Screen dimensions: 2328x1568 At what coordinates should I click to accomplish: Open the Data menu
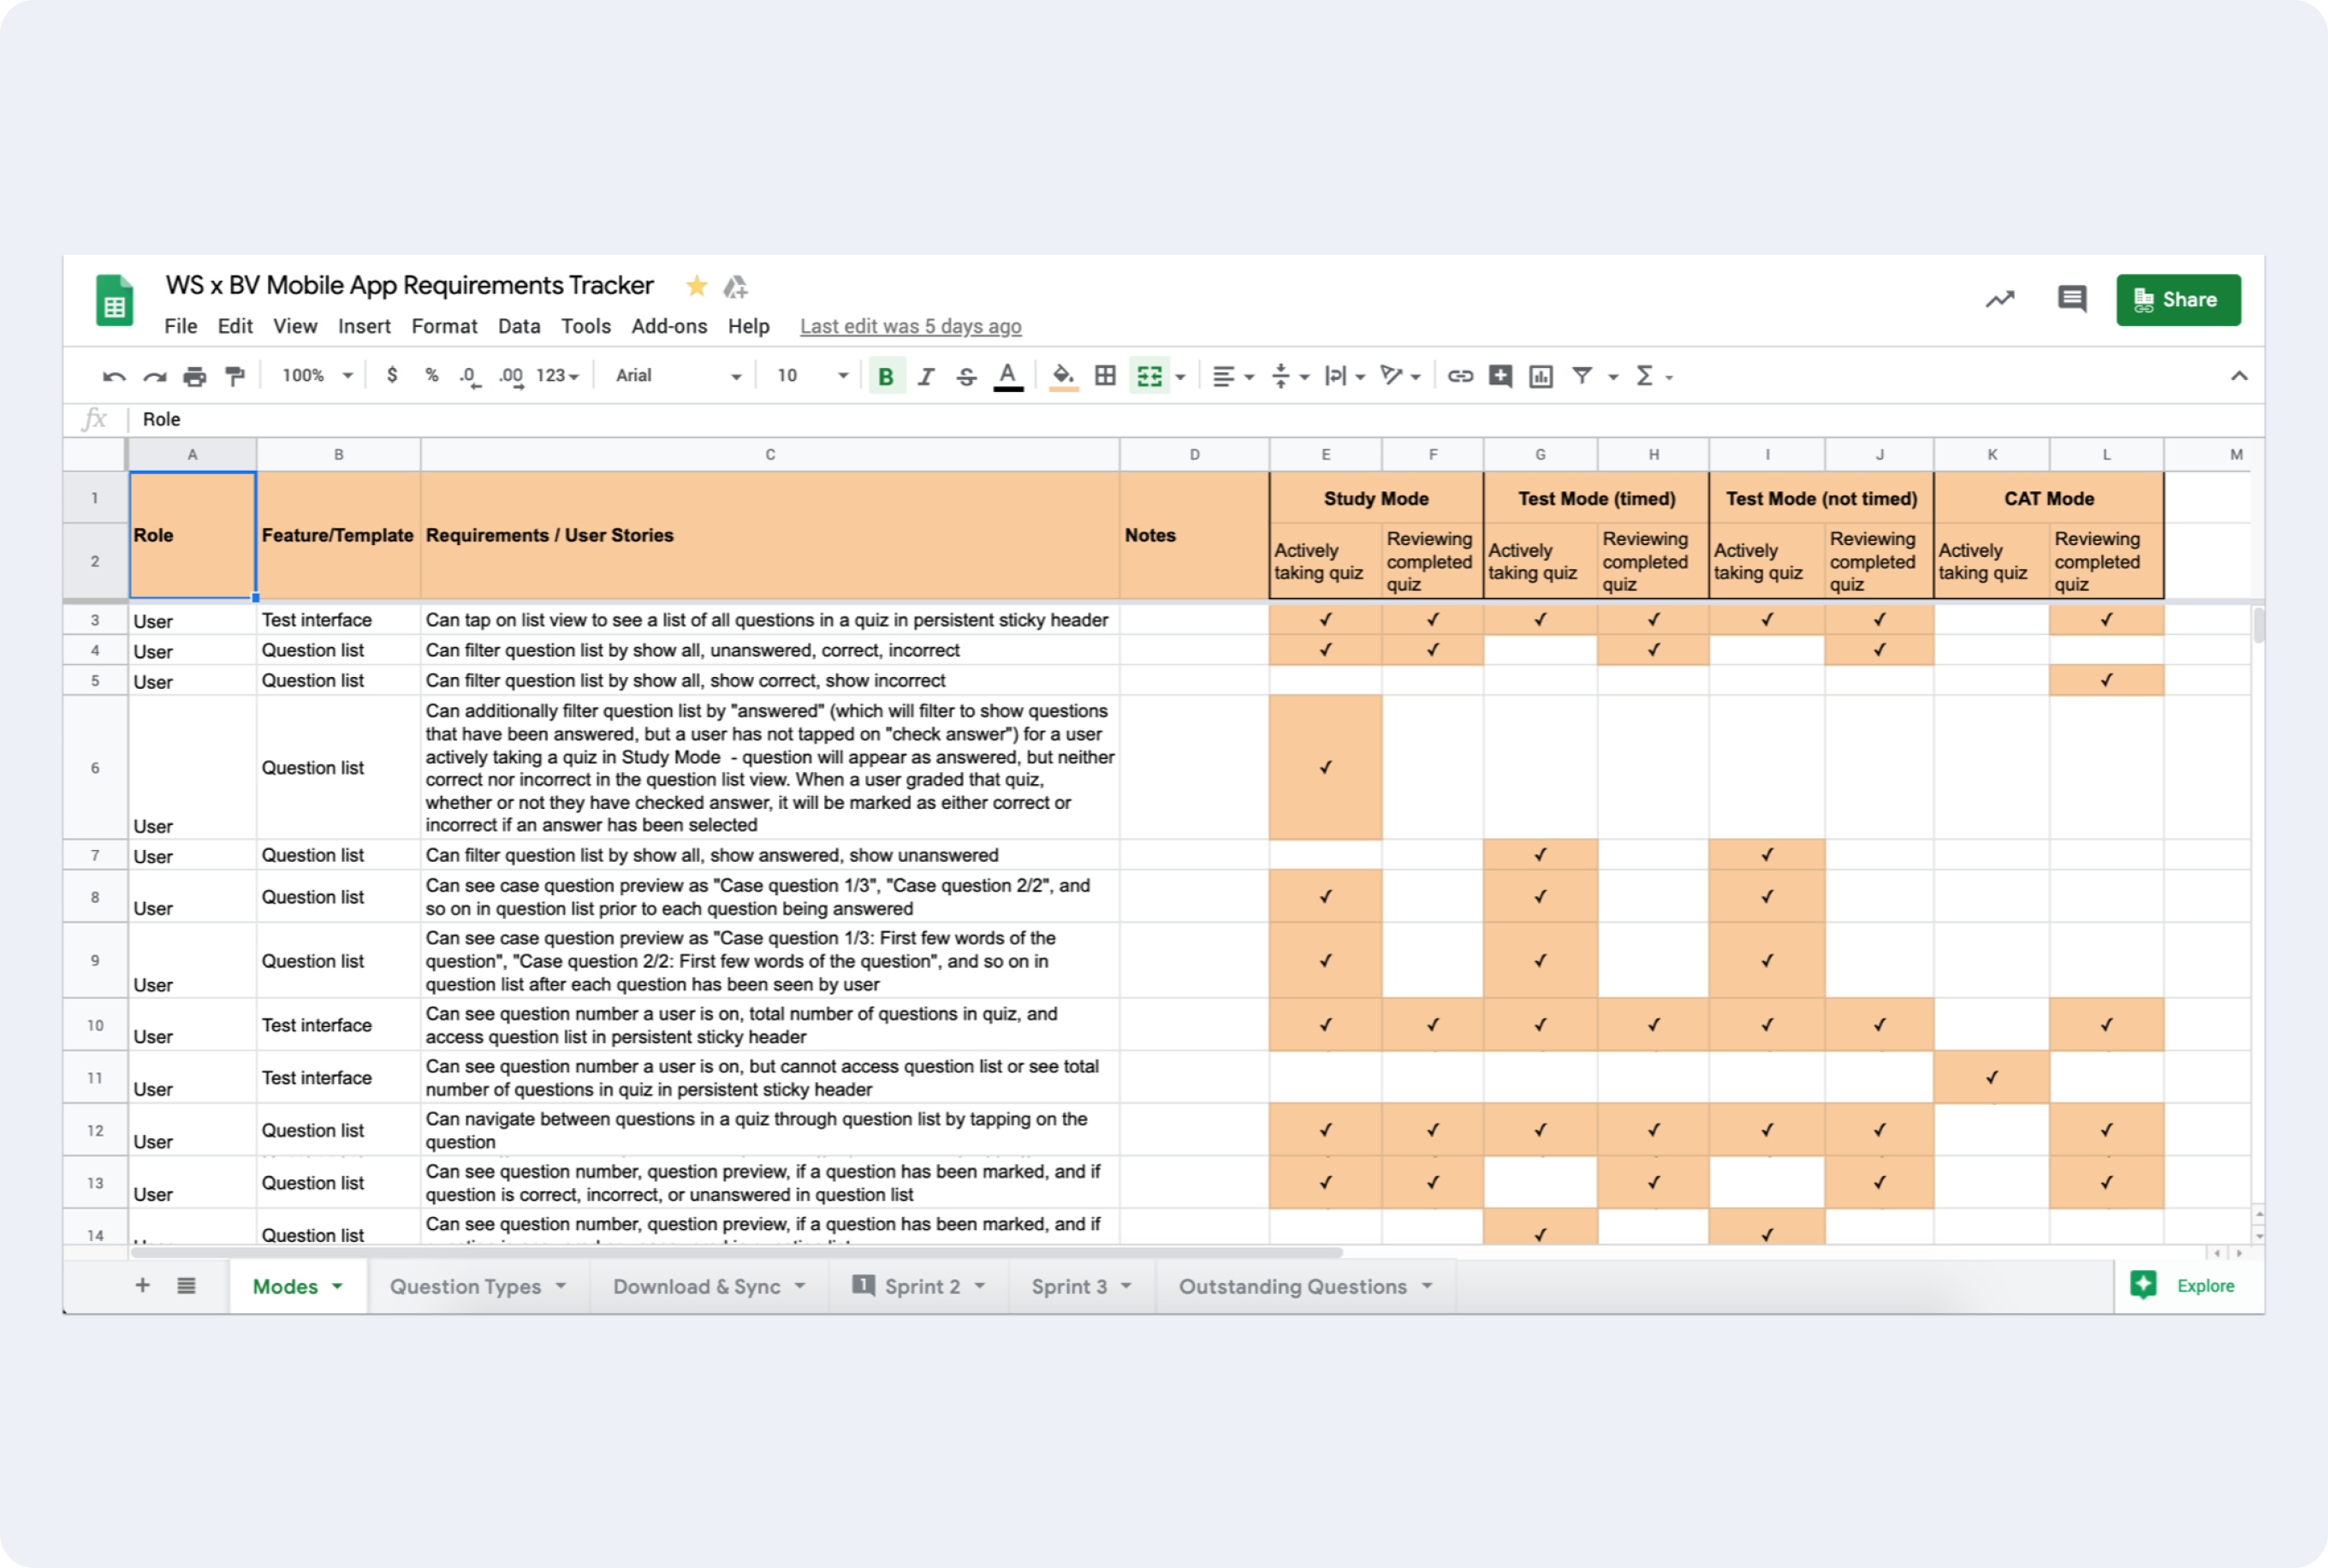[x=519, y=326]
